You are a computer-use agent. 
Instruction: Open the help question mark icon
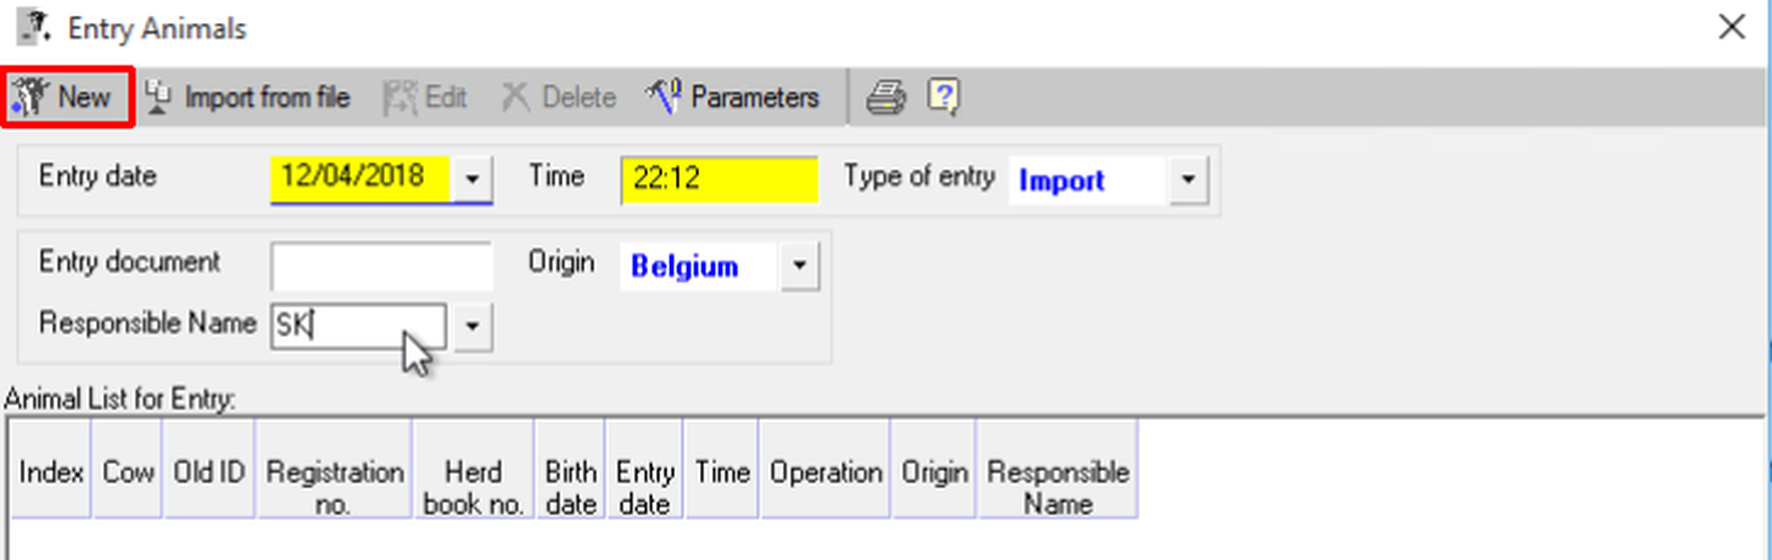coord(943,97)
